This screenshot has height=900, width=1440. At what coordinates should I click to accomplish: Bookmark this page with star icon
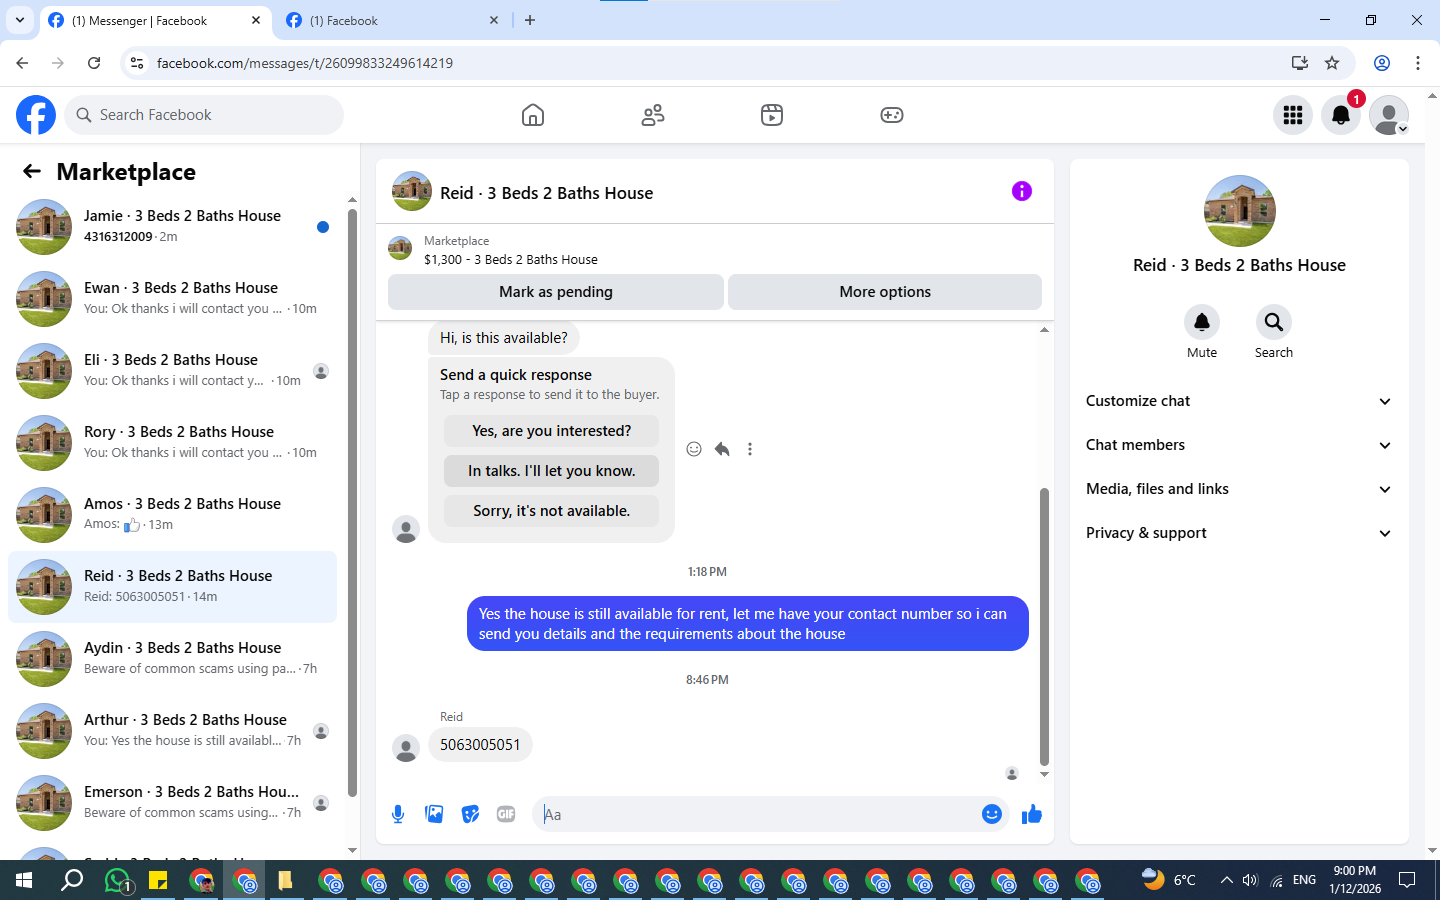tap(1332, 63)
